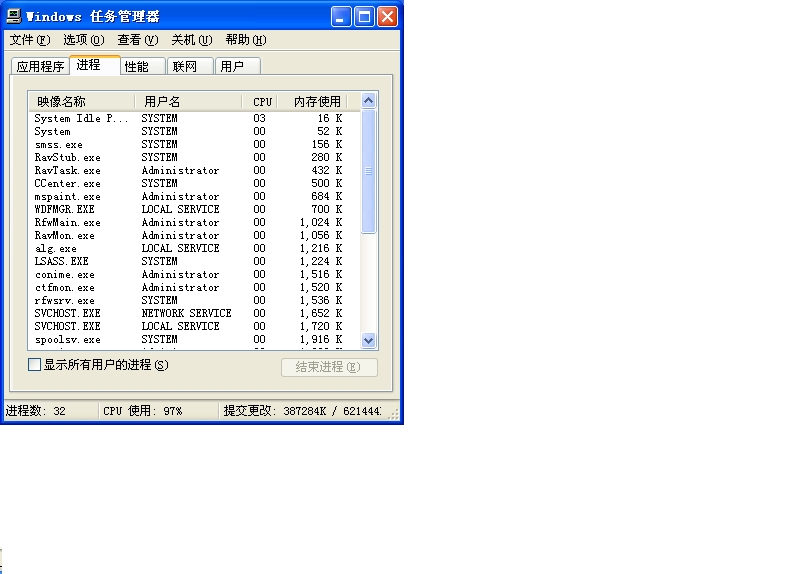
Task: Click the 结束进程(E) button
Action: [x=329, y=367]
